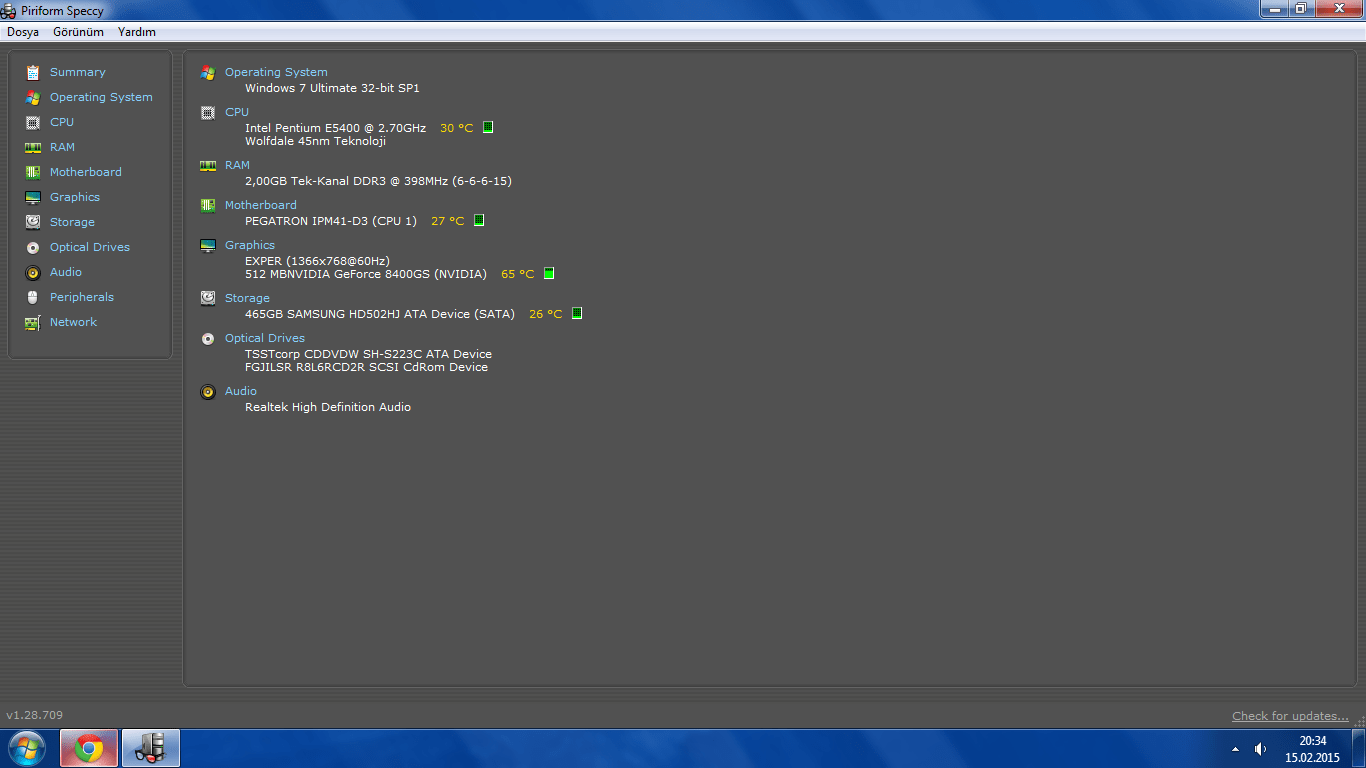
Task: Click the drive icon beside Storage heading
Action: [208, 298]
